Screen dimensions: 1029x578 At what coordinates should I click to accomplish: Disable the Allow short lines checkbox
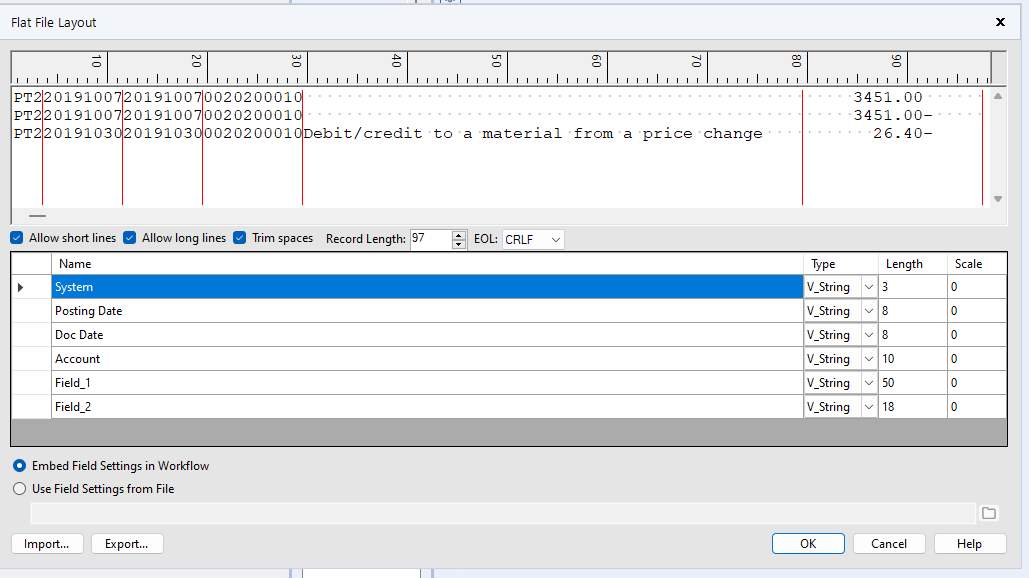pos(16,238)
